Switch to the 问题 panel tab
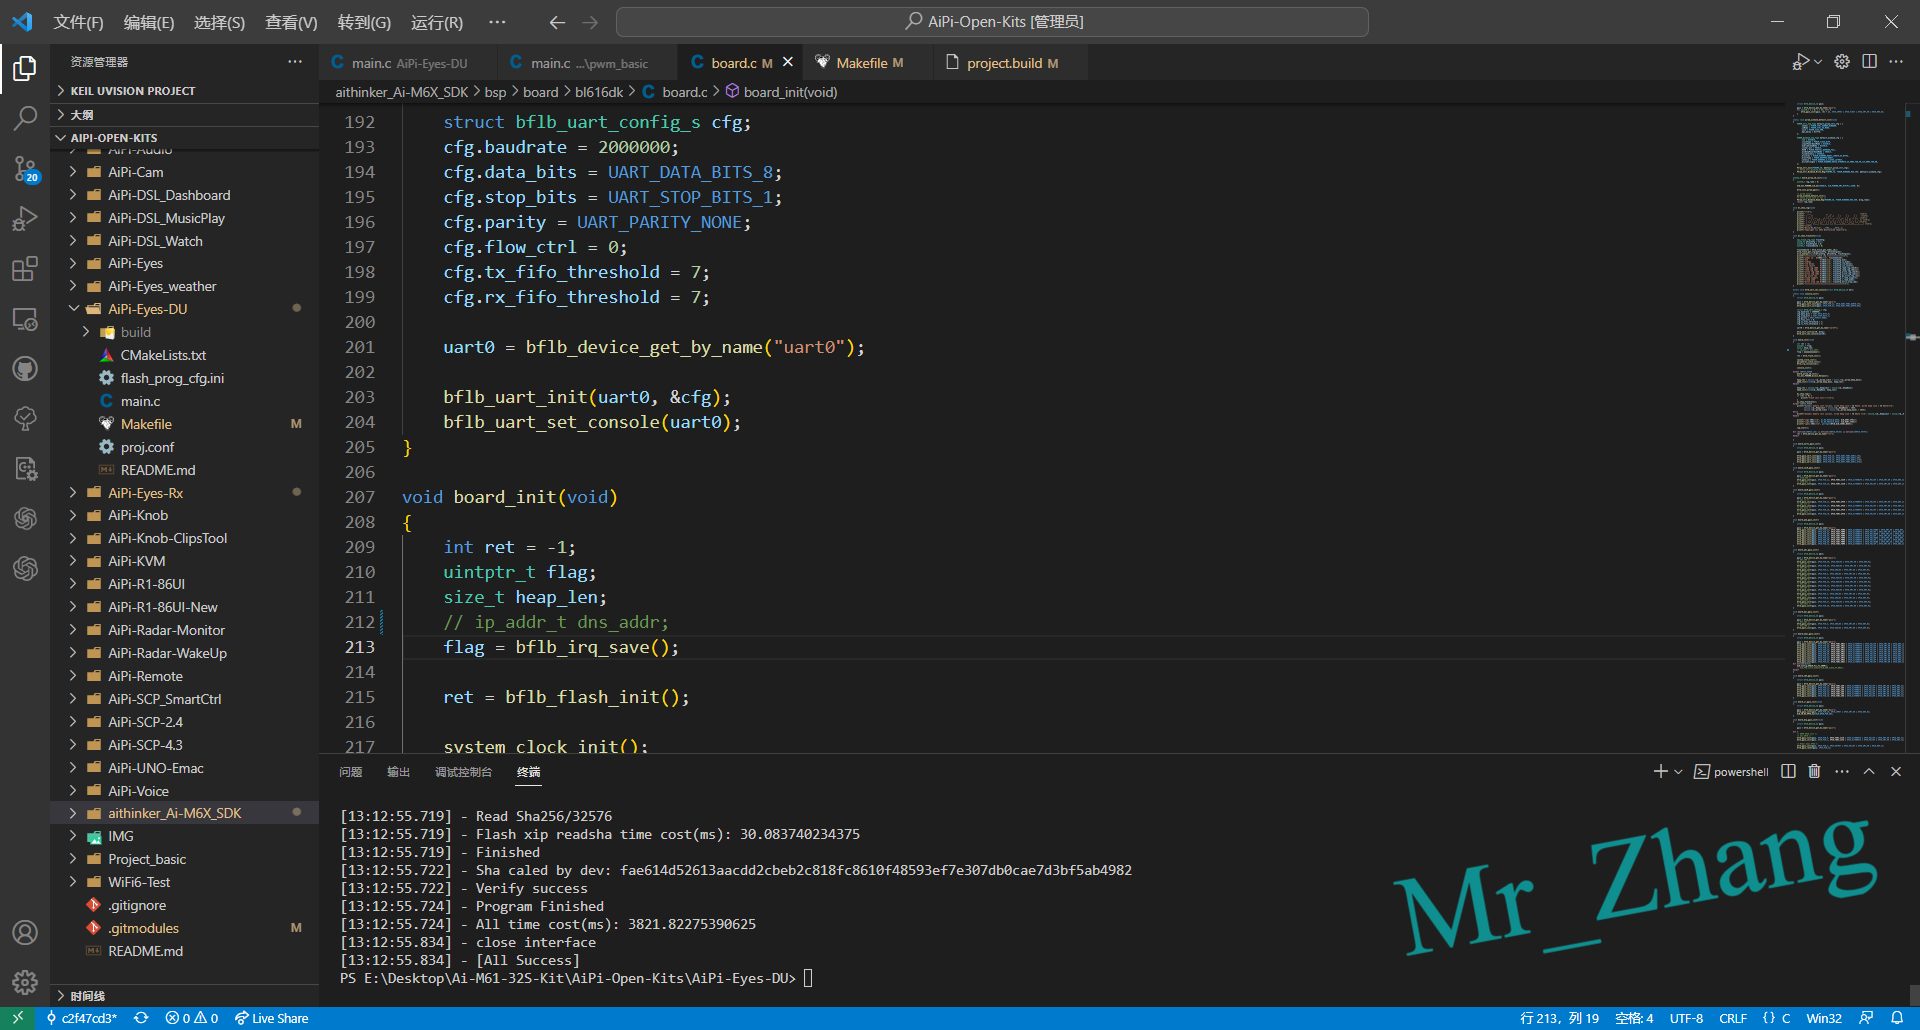 point(351,772)
